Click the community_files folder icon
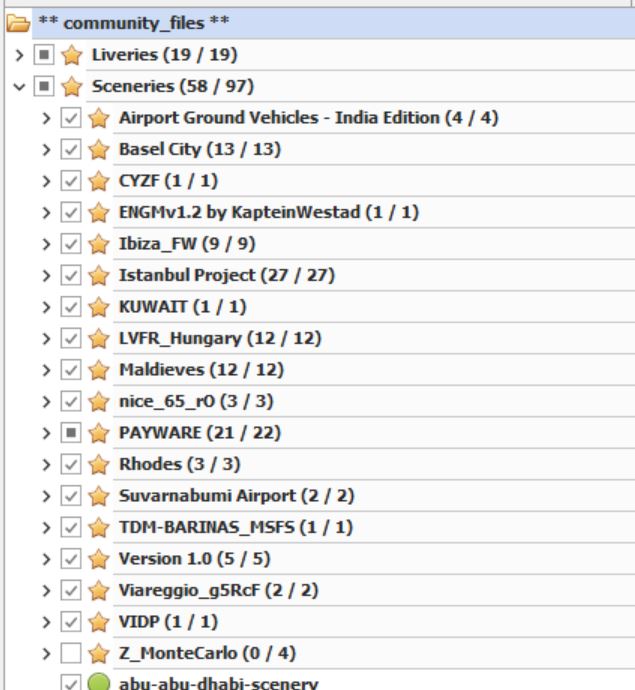The width and height of the screenshot is (635, 690). tap(18, 23)
